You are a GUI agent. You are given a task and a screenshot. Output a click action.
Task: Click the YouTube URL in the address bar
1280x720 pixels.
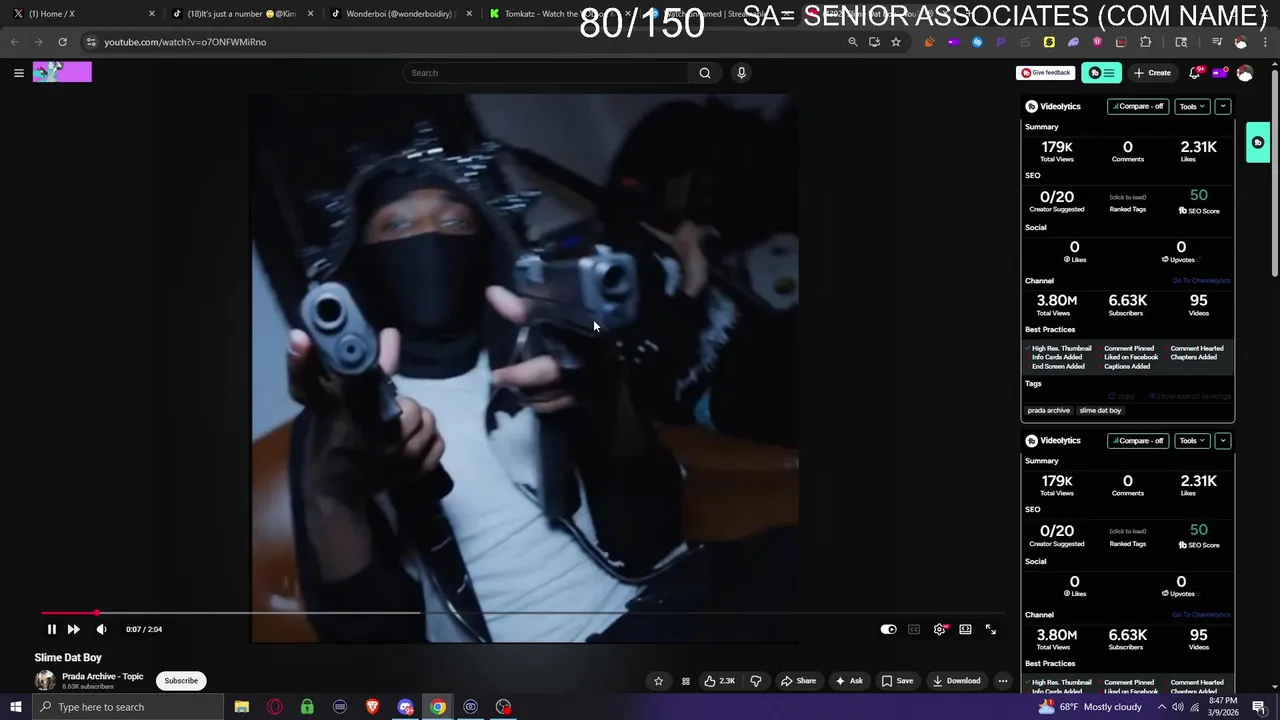[x=185, y=42]
